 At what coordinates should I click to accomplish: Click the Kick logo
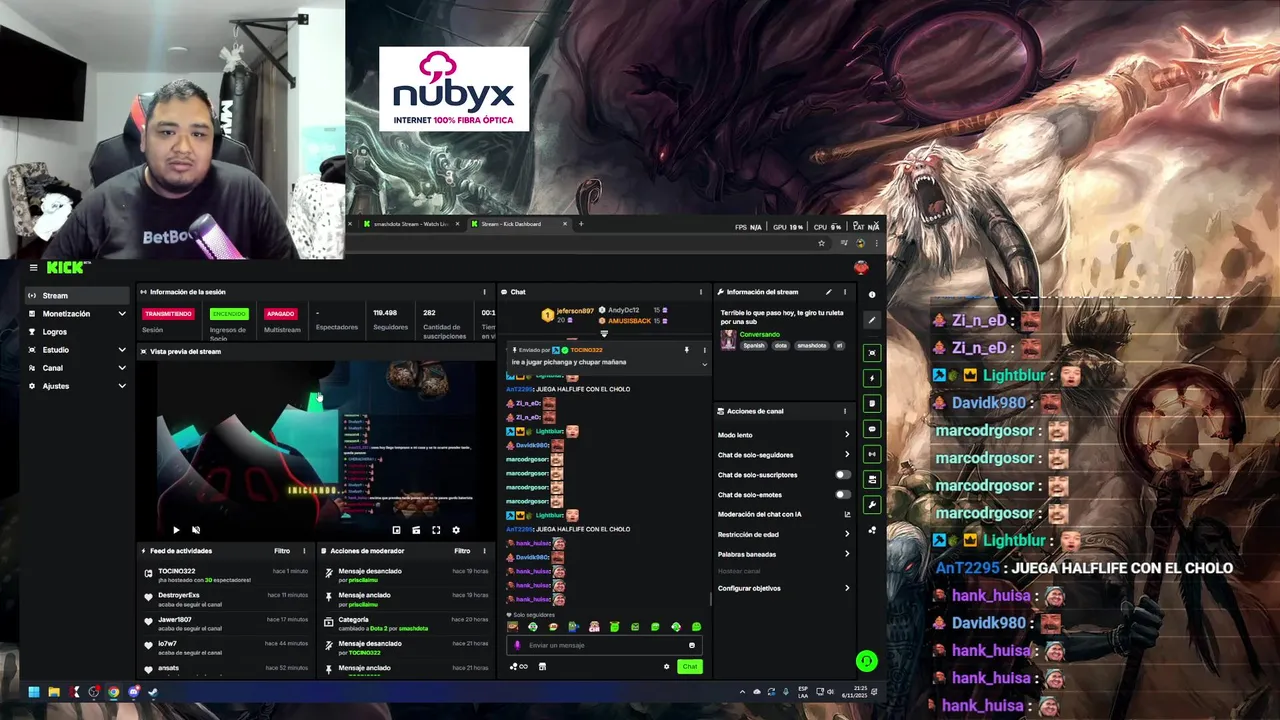(x=65, y=267)
